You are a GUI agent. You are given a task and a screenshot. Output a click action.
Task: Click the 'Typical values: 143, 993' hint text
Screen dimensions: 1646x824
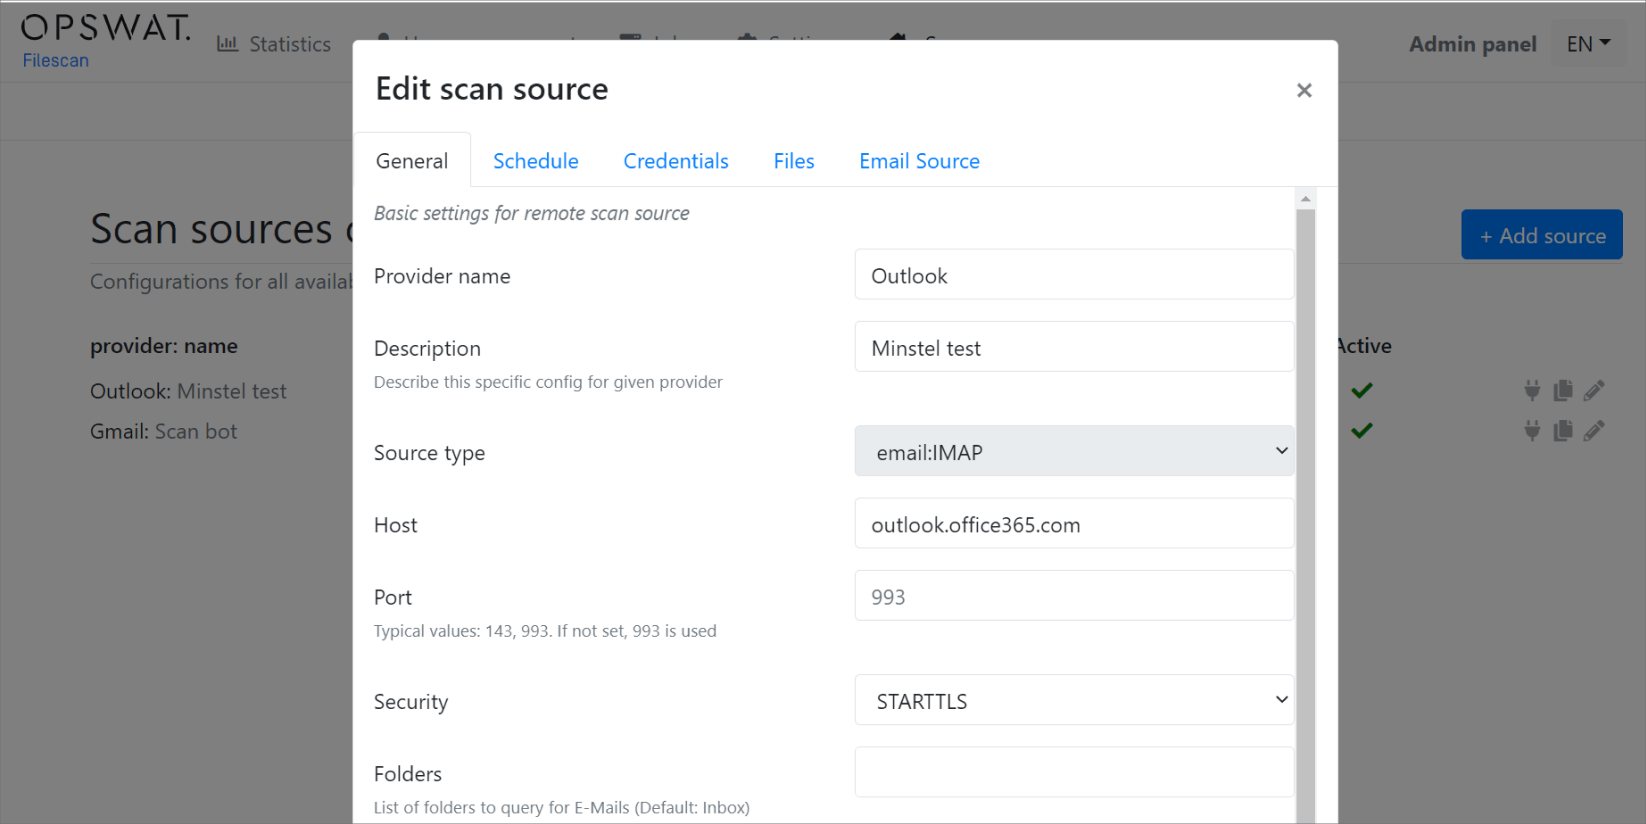tap(545, 631)
